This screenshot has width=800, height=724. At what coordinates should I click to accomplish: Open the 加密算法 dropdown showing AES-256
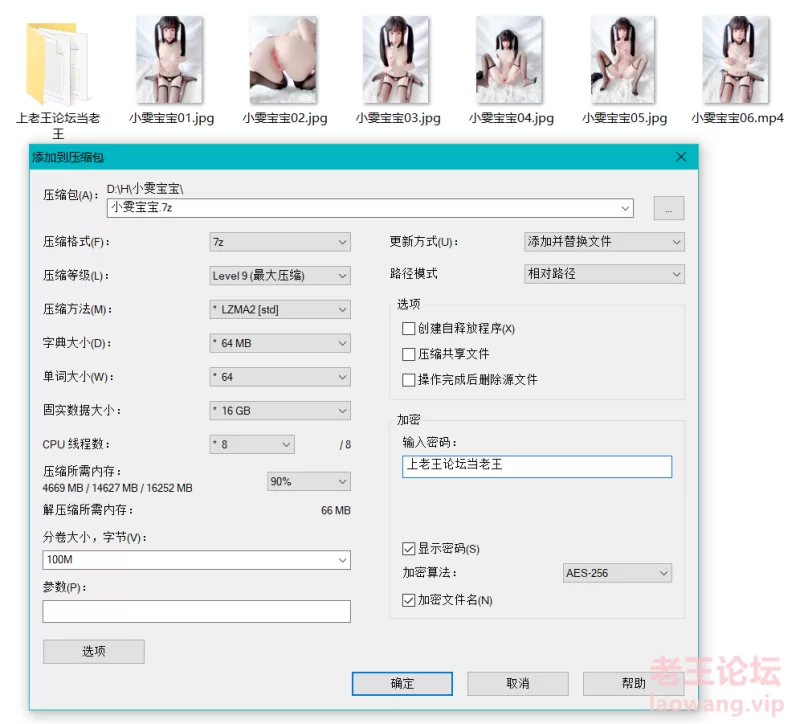point(617,573)
